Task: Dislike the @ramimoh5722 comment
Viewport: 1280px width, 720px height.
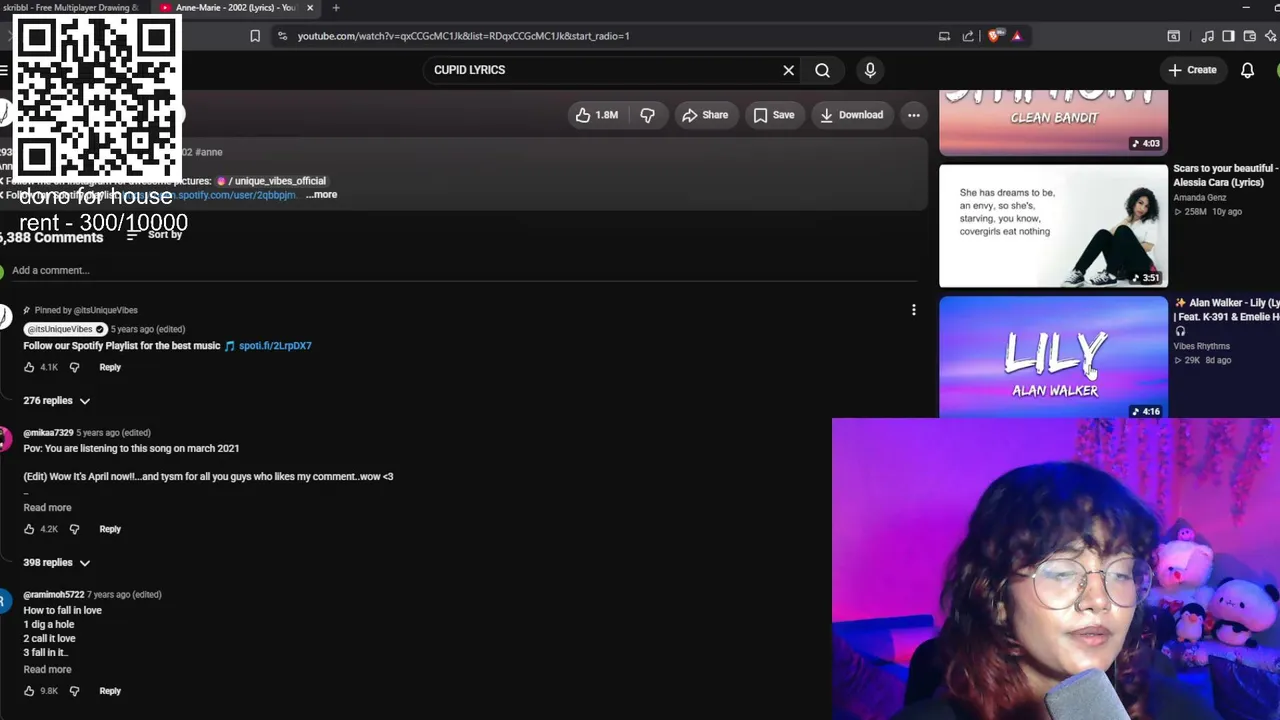Action: tap(74, 691)
